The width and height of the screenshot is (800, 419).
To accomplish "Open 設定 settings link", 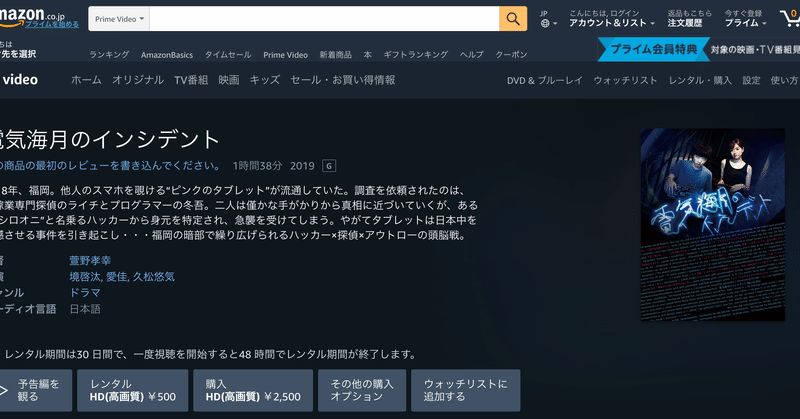I will [x=751, y=81].
